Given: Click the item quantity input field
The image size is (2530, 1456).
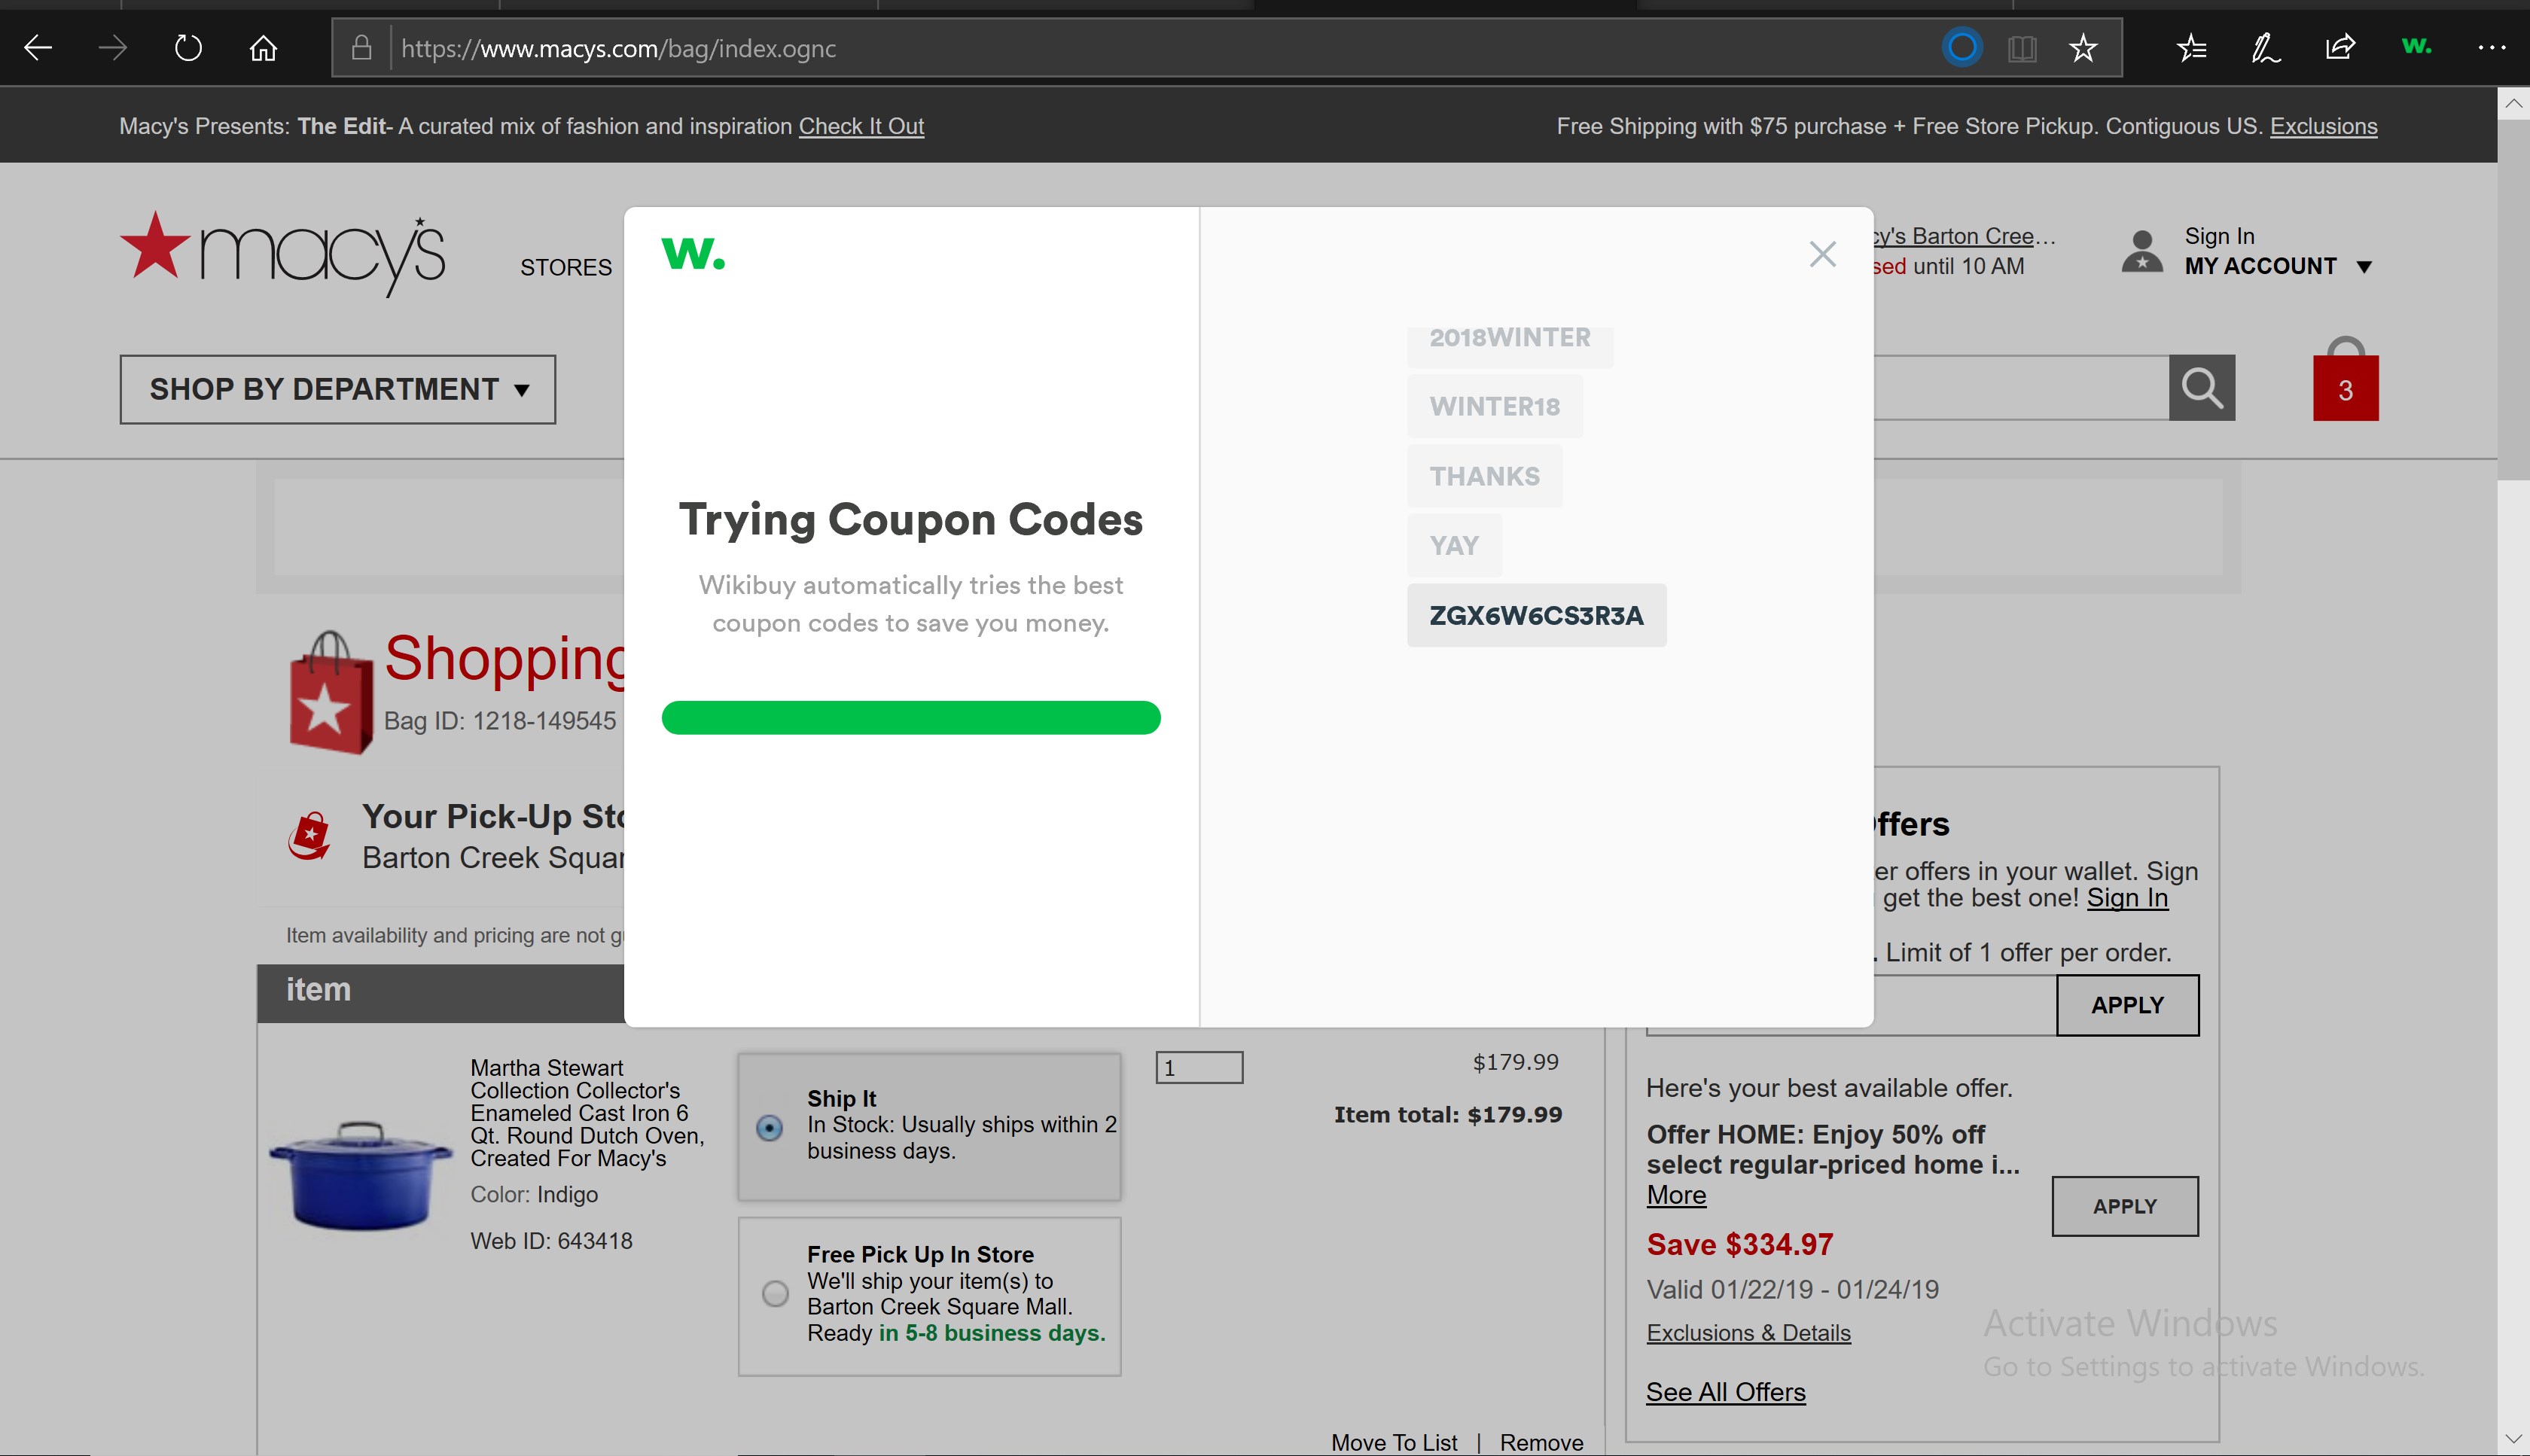Looking at the screenshot, I should [1199, 1067].
